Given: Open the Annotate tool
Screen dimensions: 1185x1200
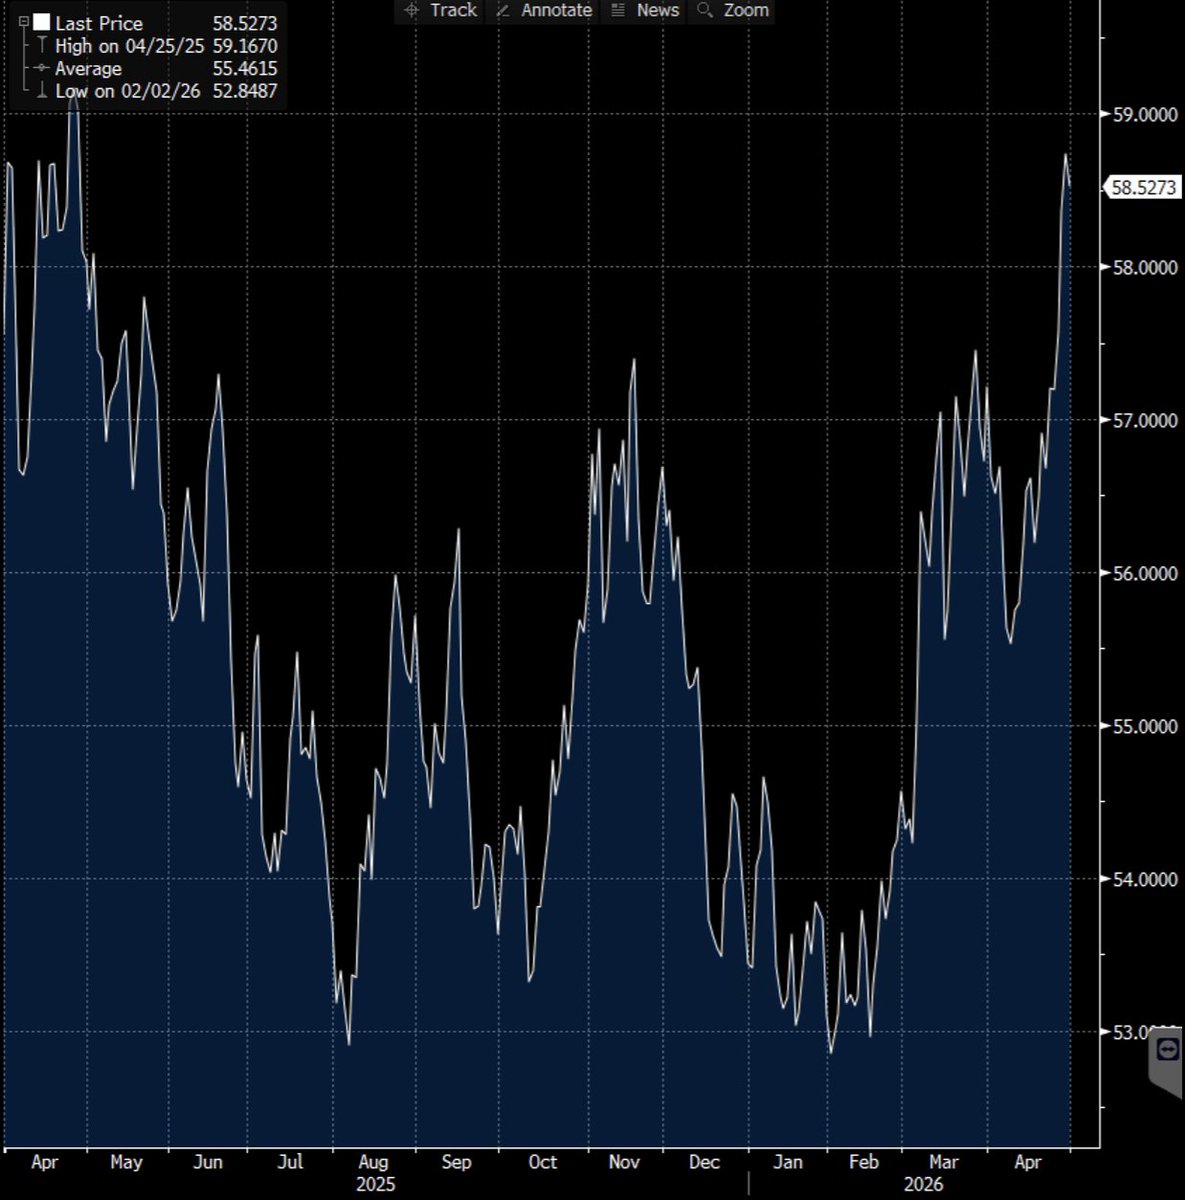Looking at the screenshot, I should [x=544, y=10].
